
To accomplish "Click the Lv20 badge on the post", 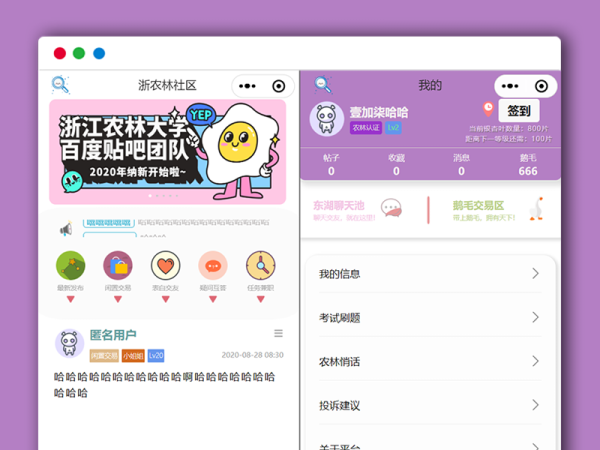I will tap(156, 355).
